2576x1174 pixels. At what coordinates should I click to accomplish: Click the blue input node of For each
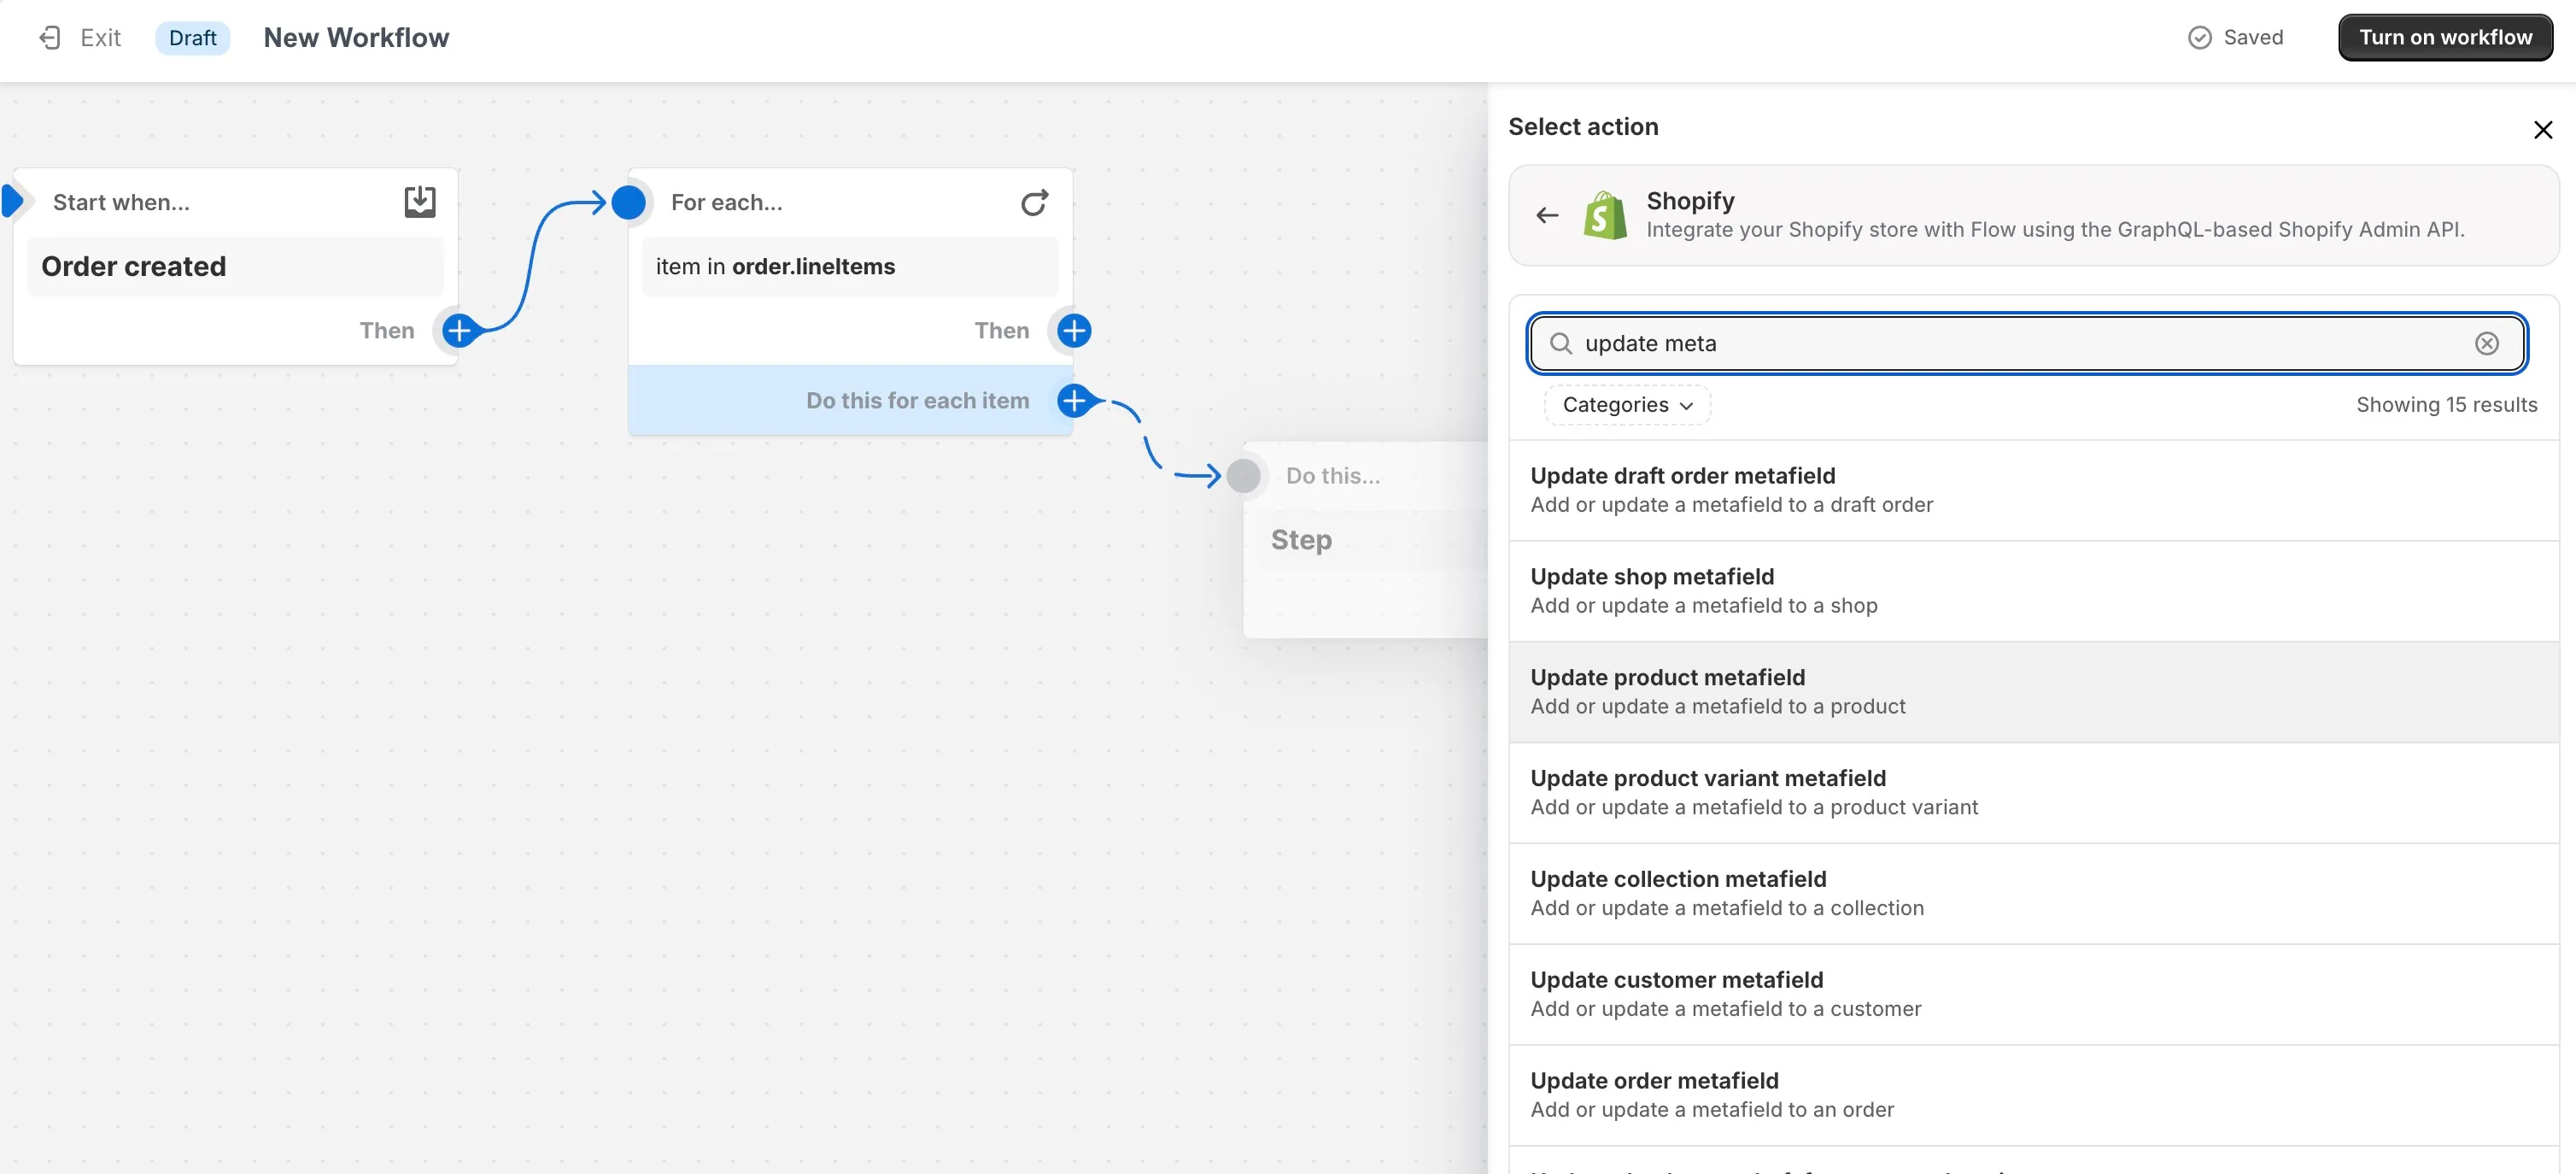pyautogui.click(x=628, y=202)
